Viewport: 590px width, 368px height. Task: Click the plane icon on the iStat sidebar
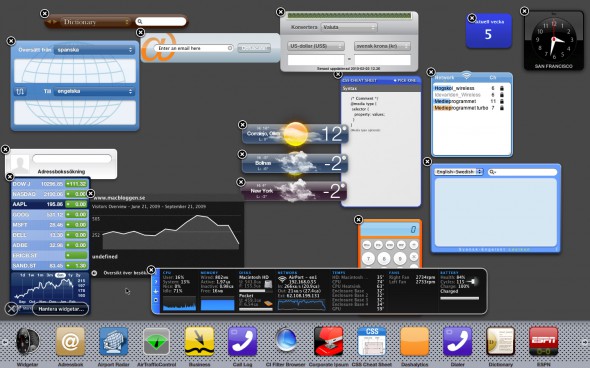point(156,291)
